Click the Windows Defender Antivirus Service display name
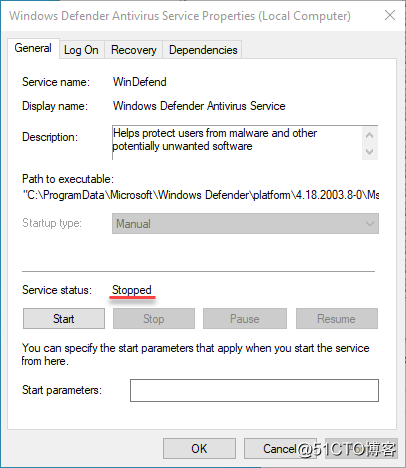406x468 pixels. [199, 106]
